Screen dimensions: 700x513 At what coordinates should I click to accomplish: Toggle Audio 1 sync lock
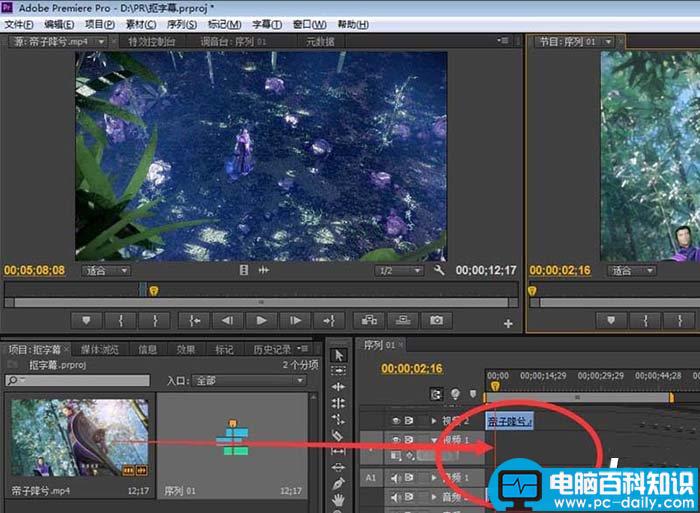click(x=408, y=478)
